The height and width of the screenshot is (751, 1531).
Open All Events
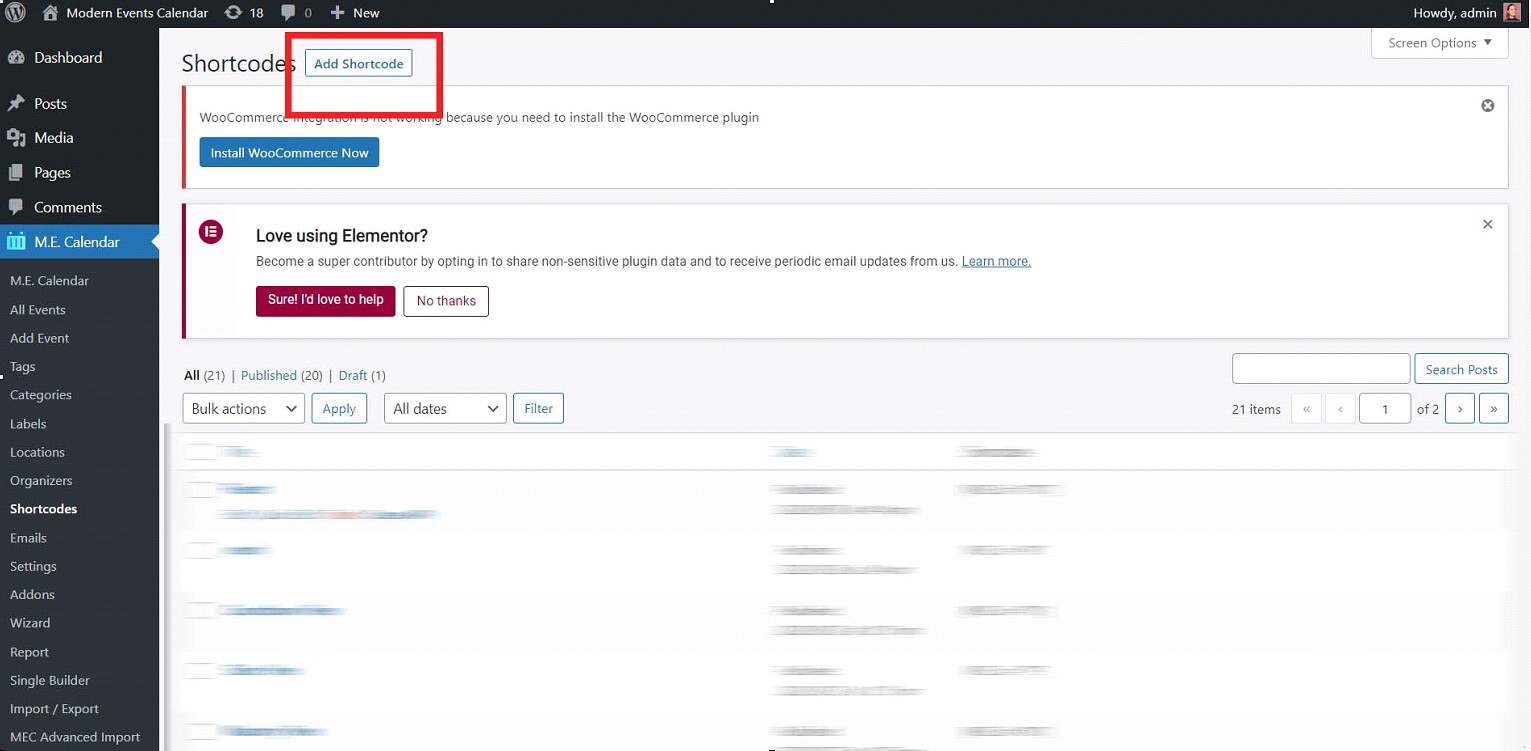38,310
